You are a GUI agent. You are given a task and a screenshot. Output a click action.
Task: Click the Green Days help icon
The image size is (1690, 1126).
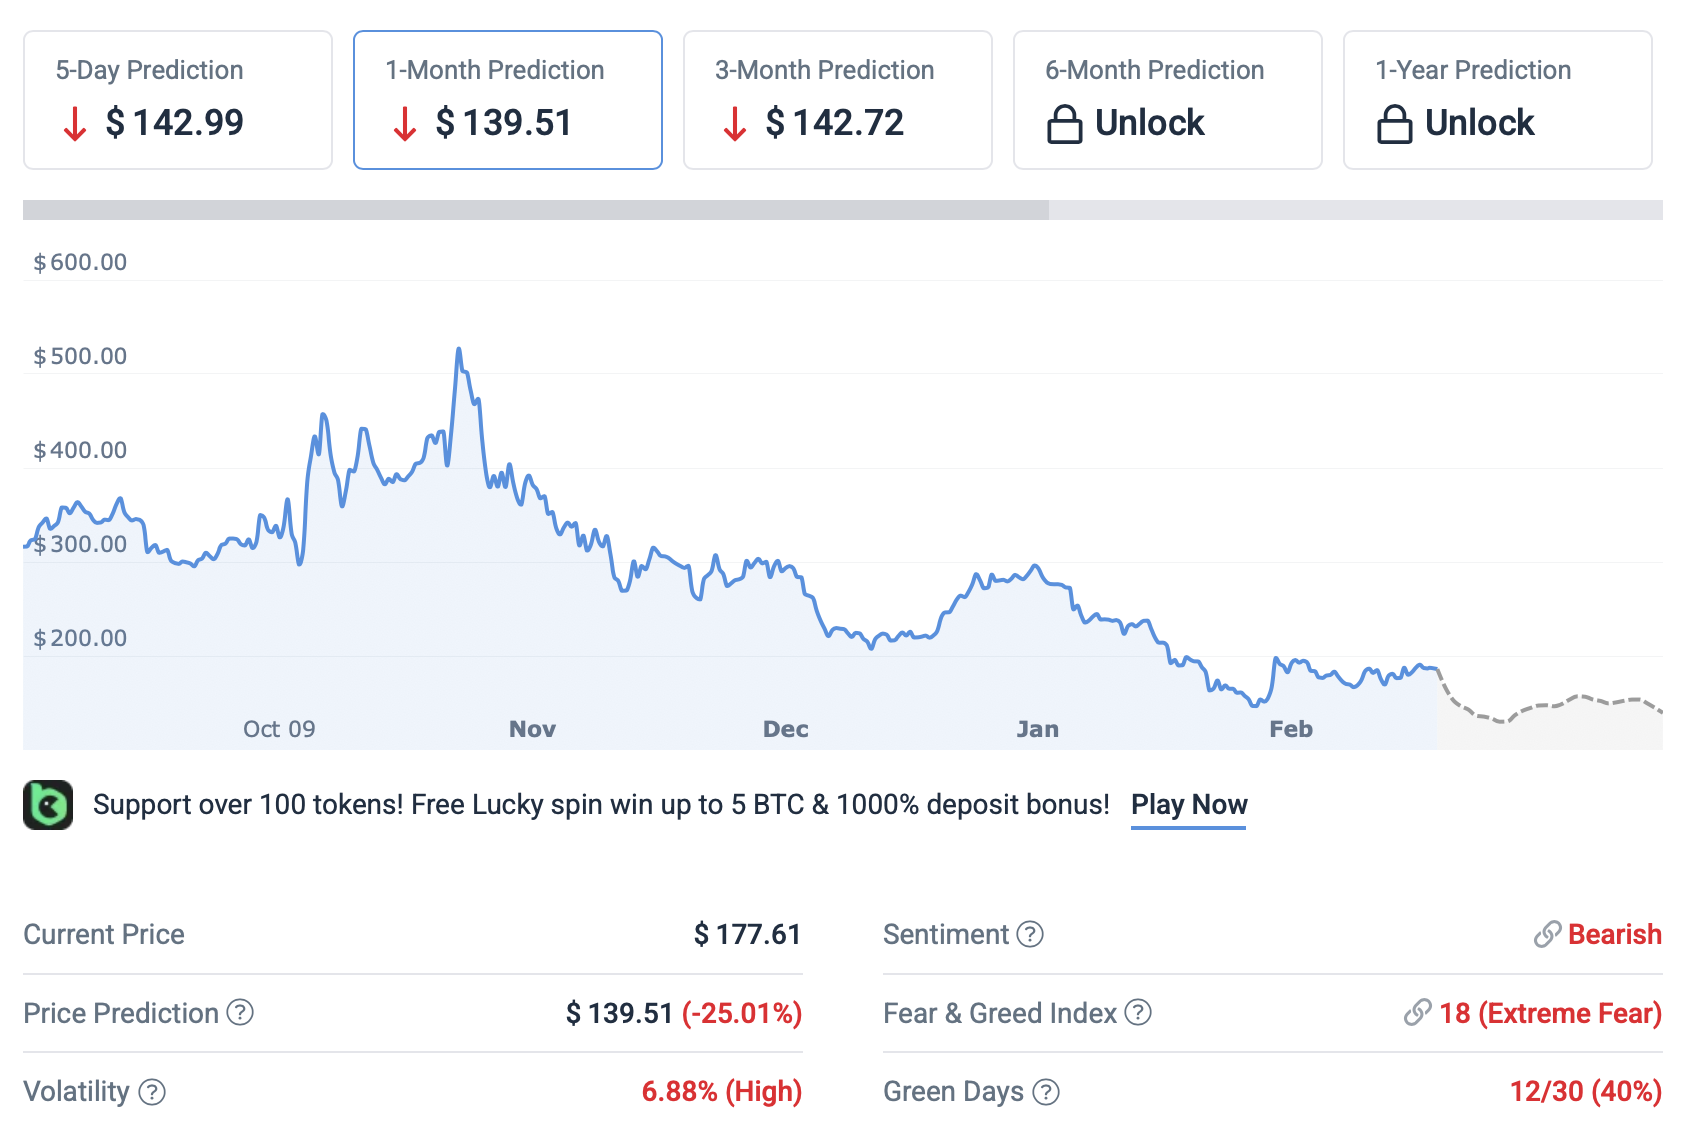[1046, 1092]
